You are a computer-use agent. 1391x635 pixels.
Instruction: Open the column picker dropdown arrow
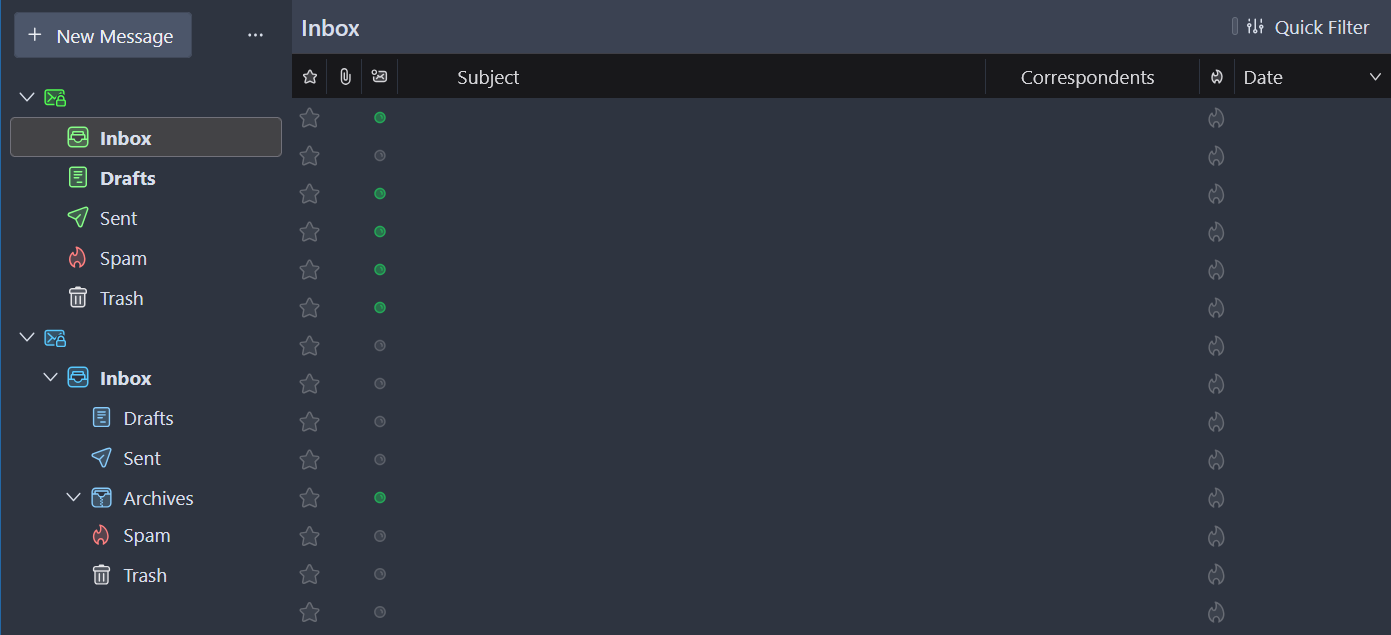coord(1375,77)
